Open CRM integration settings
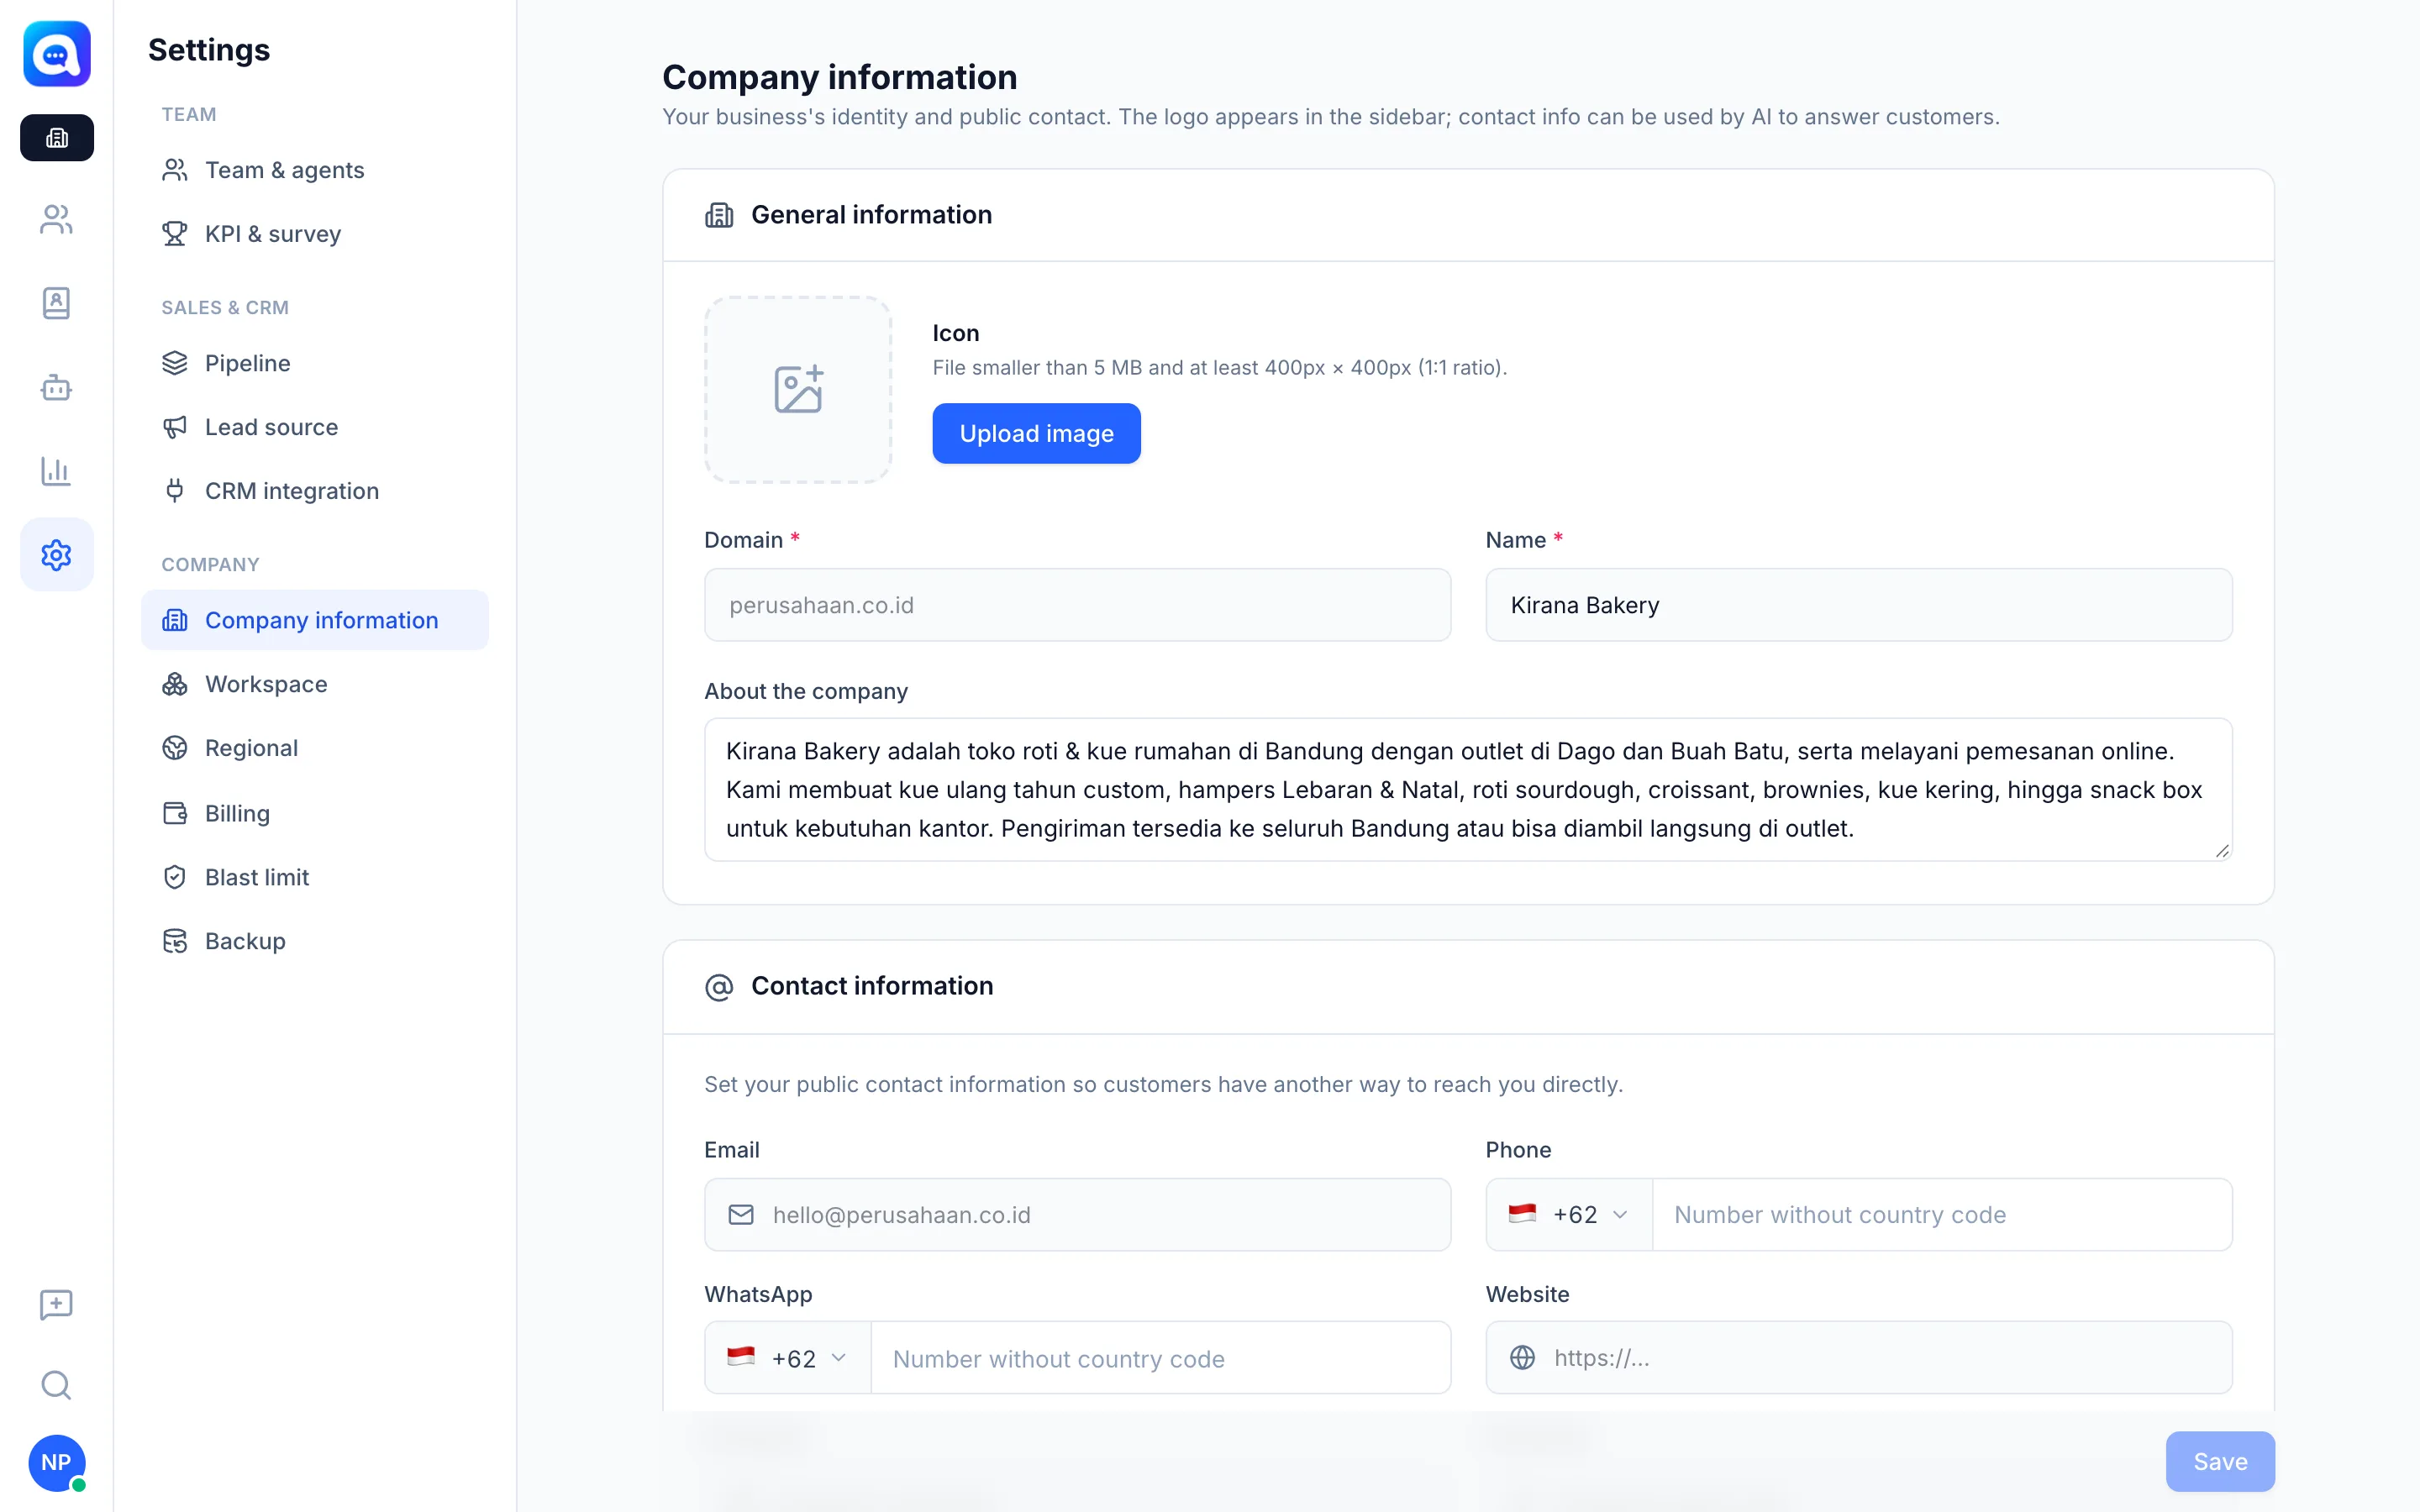This screenshot has height=1512, width=2420. tap(315, 491)
